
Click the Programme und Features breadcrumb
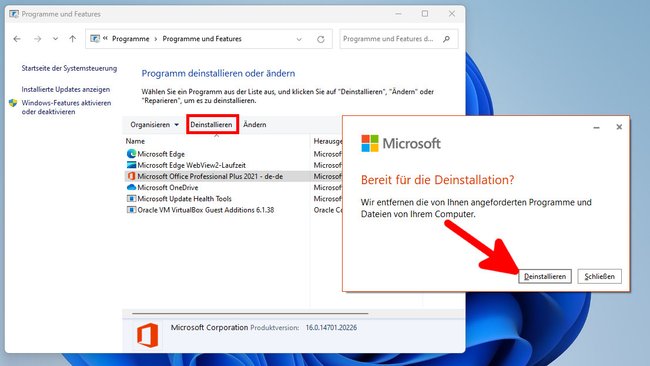point(202,39)
